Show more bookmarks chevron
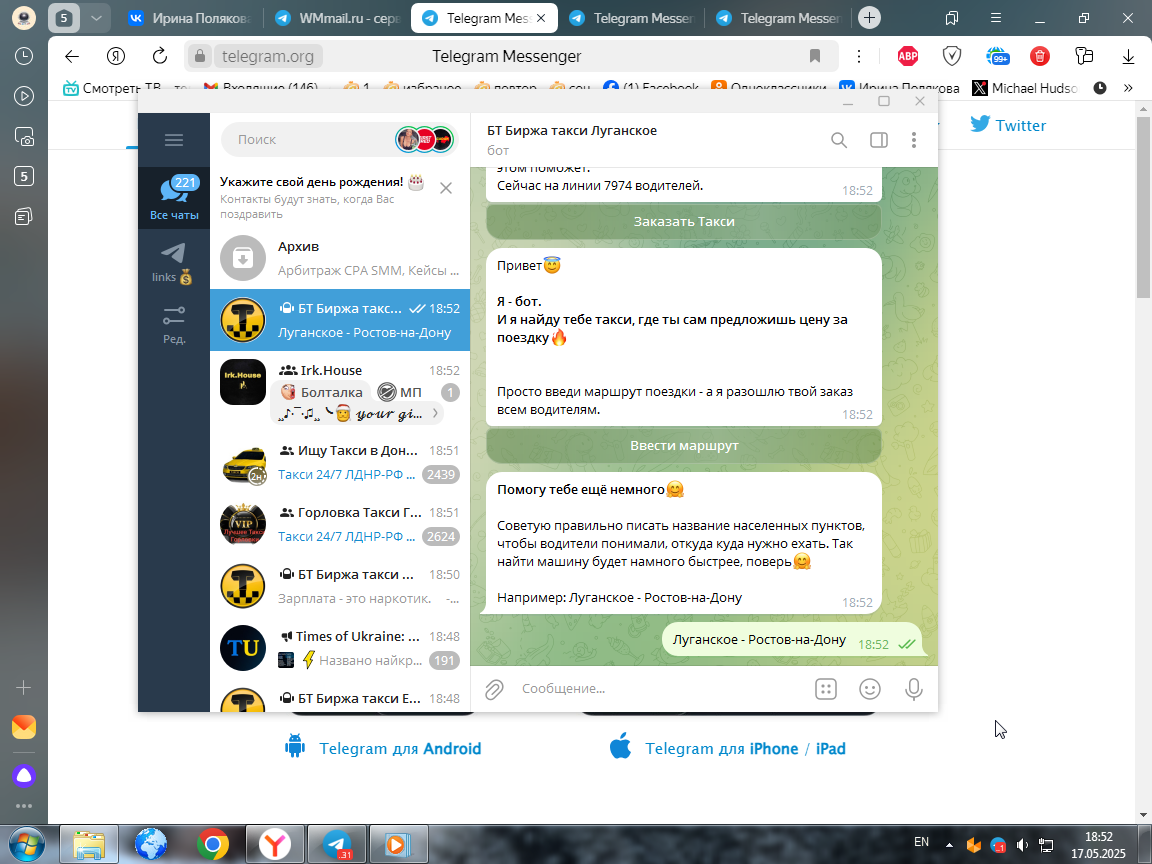The image size is (1152, 864). (x=1128, y=88)
